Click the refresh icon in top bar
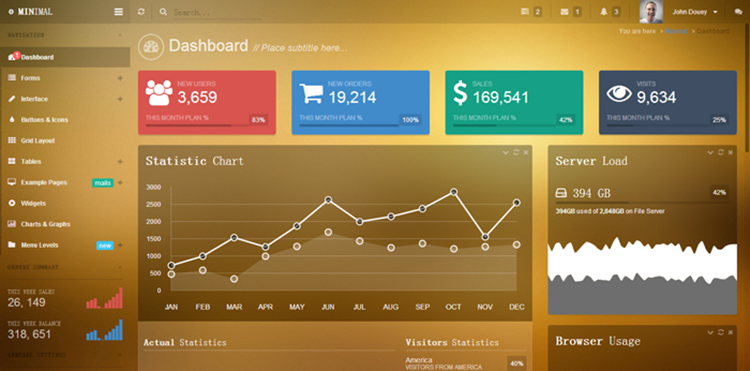This screenshot has height=371, width=750. coord(141,12)
